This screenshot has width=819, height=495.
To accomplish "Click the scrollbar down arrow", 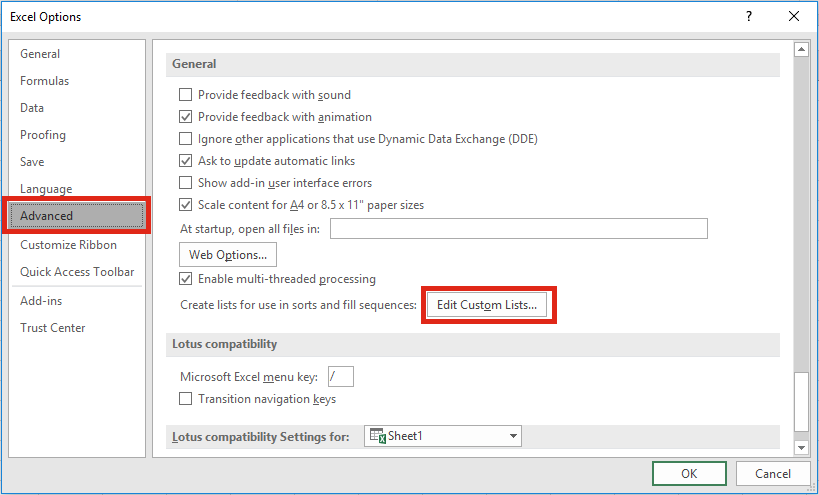I will coord(801,447).
